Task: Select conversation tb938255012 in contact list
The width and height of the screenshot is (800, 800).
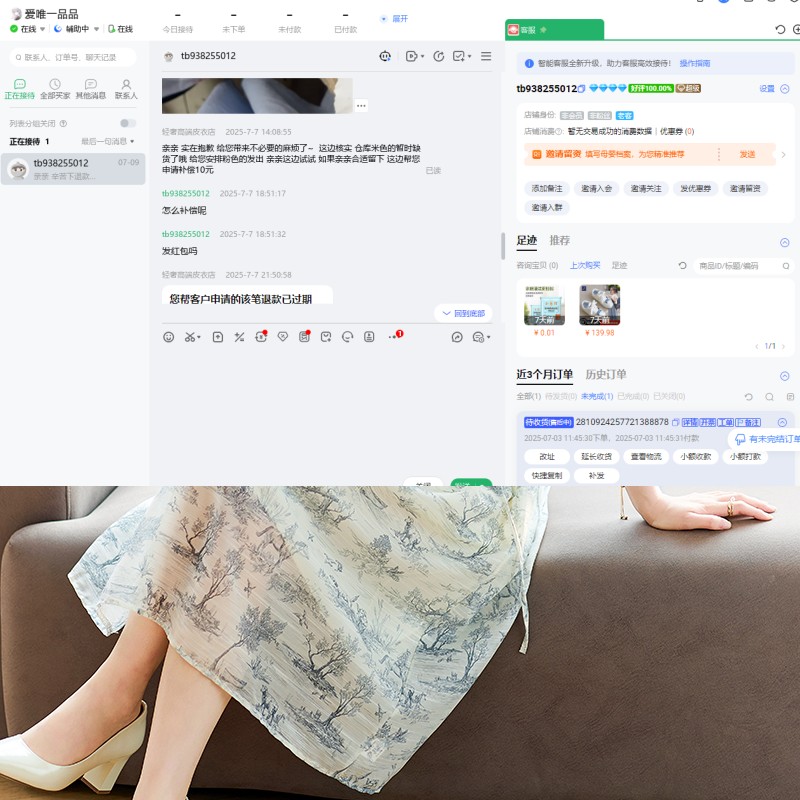Action: 73,169
